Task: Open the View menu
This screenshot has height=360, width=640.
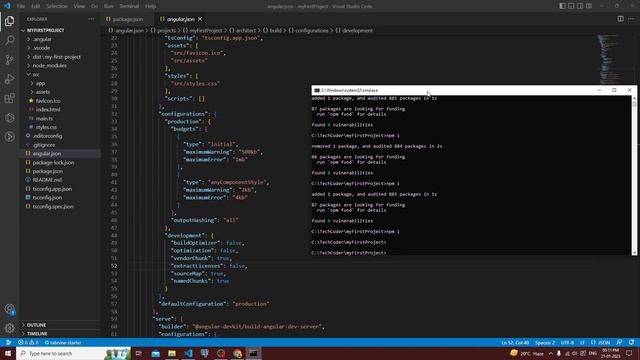Action: [79, 6]
